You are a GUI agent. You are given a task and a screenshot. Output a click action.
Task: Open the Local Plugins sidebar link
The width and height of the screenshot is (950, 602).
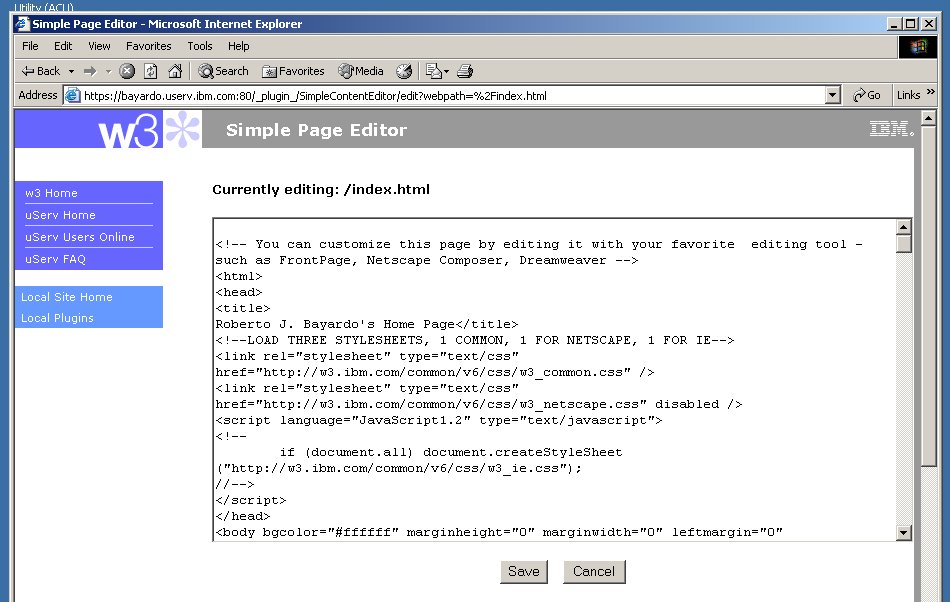pos(58,318)
